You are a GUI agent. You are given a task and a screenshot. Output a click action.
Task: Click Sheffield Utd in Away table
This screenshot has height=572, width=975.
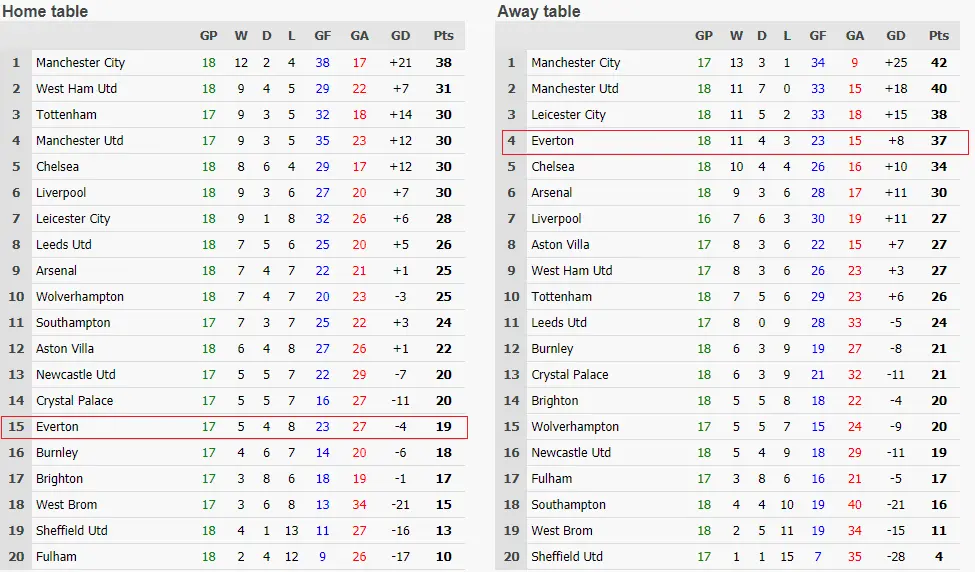coord(567,557)
